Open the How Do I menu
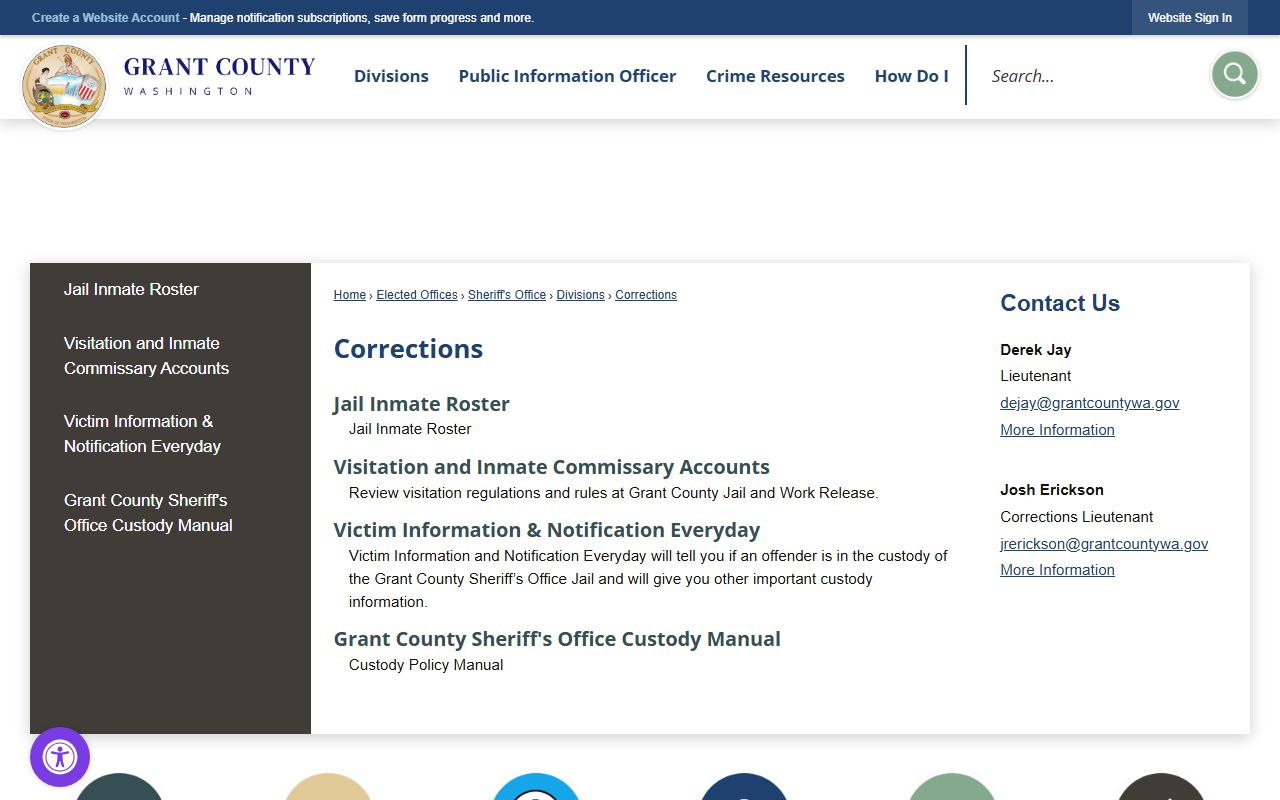The width and height of the screenshot is (1280, 800). tap(911, 76)
